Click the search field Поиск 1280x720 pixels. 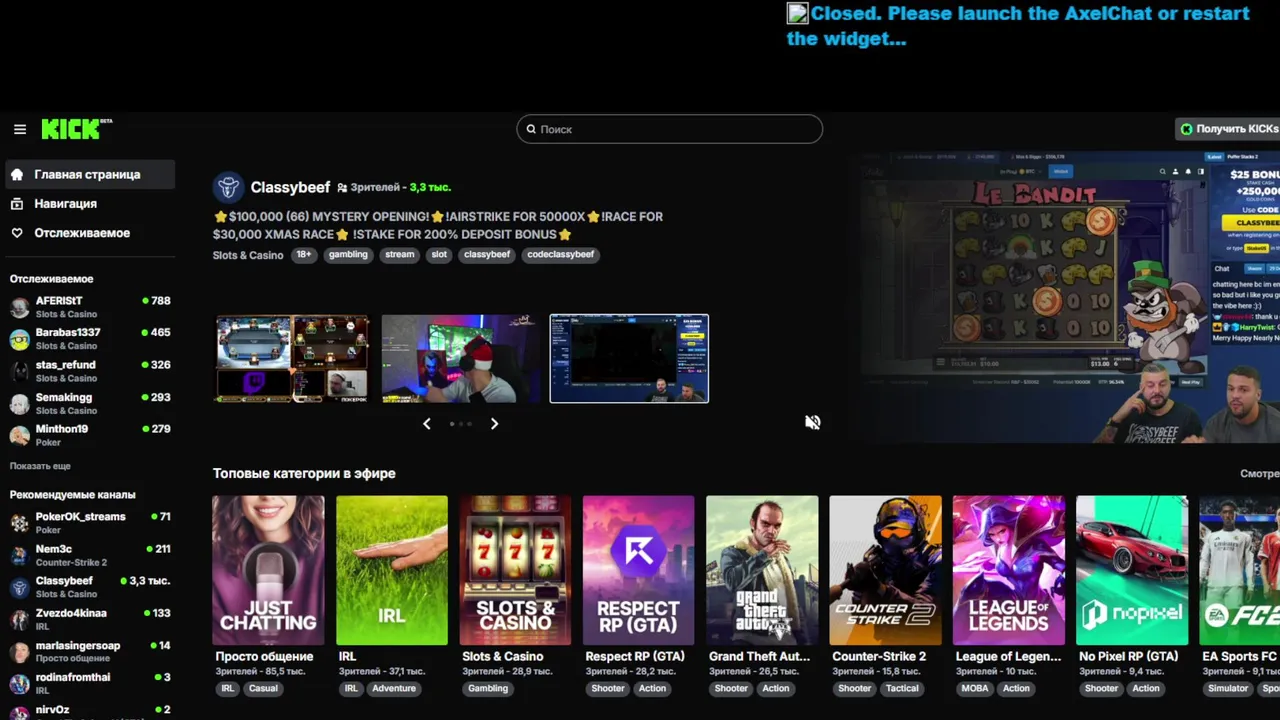(x=670, y=129)
